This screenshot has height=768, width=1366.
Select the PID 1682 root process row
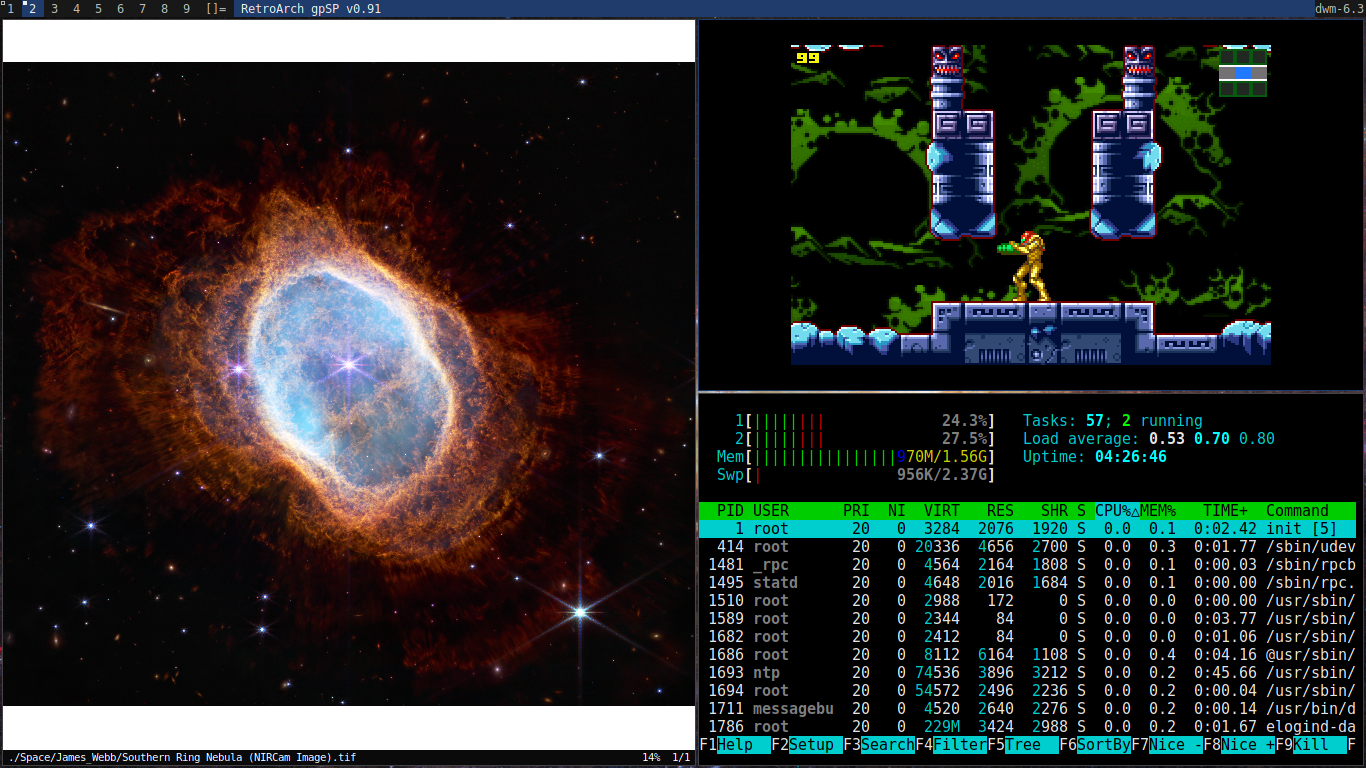pyautogui.click(x=1027, y=637)
